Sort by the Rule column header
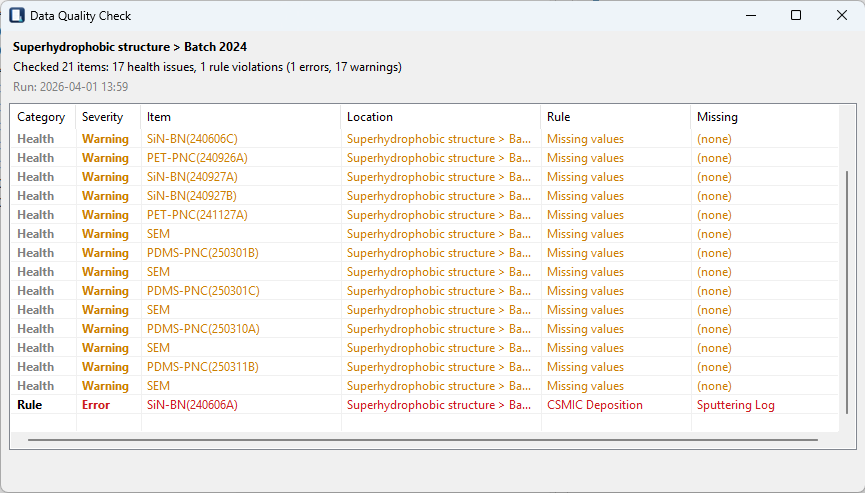Viewport: 865px width, 493px height. pyautogui.click(x=558, y=117)
